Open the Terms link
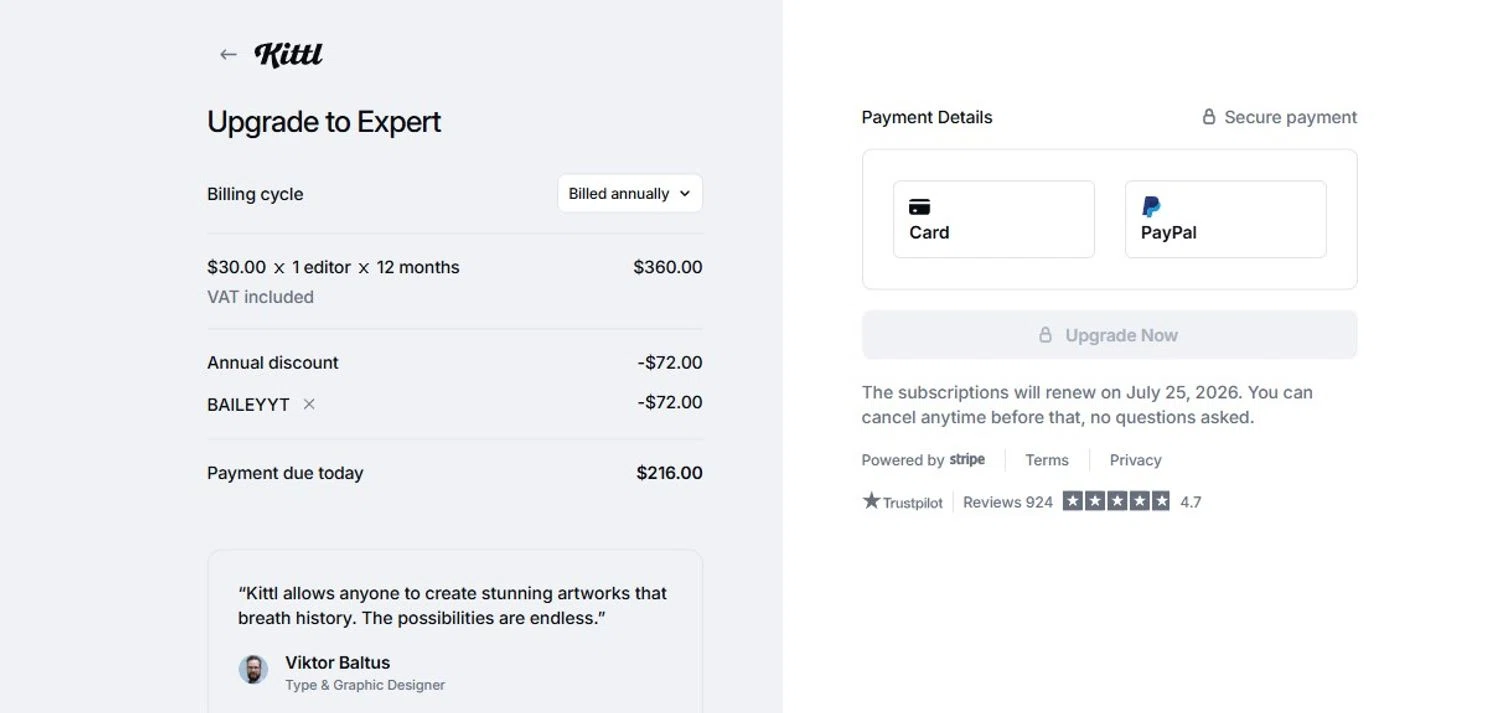 [x=1047, y=460]
